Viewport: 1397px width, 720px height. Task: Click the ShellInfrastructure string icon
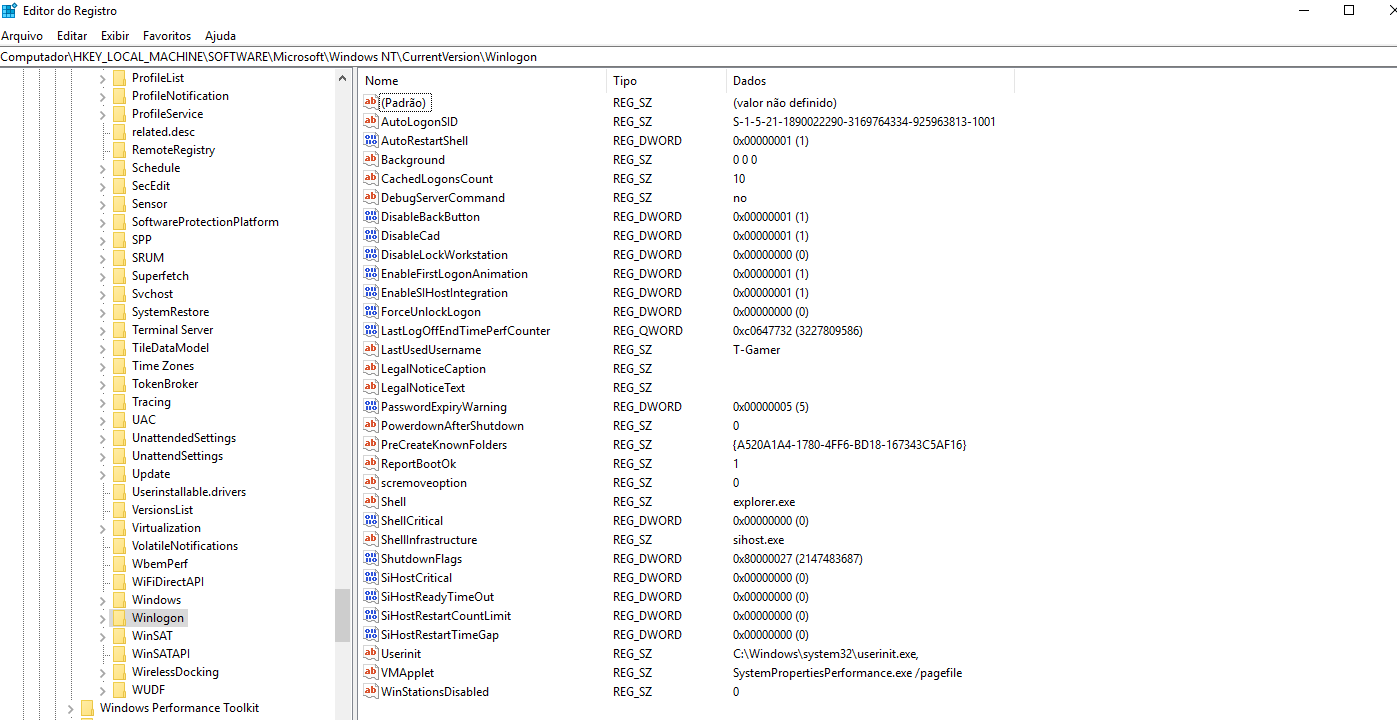tap(371, 539)
